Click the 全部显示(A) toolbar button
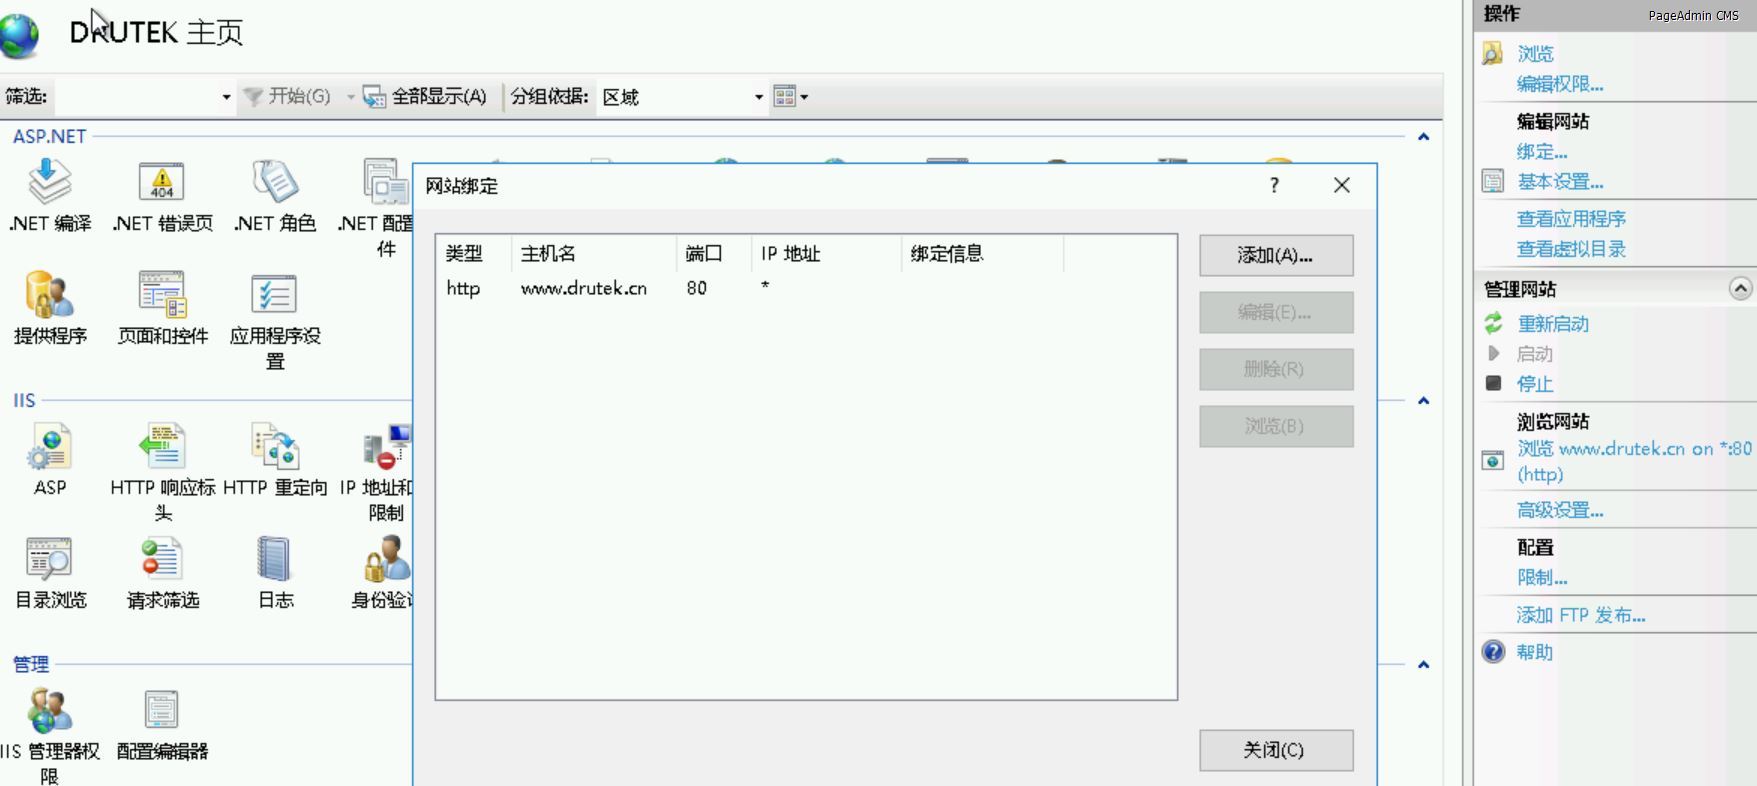This screenshot has height=786, width=1757. point(425,96)
